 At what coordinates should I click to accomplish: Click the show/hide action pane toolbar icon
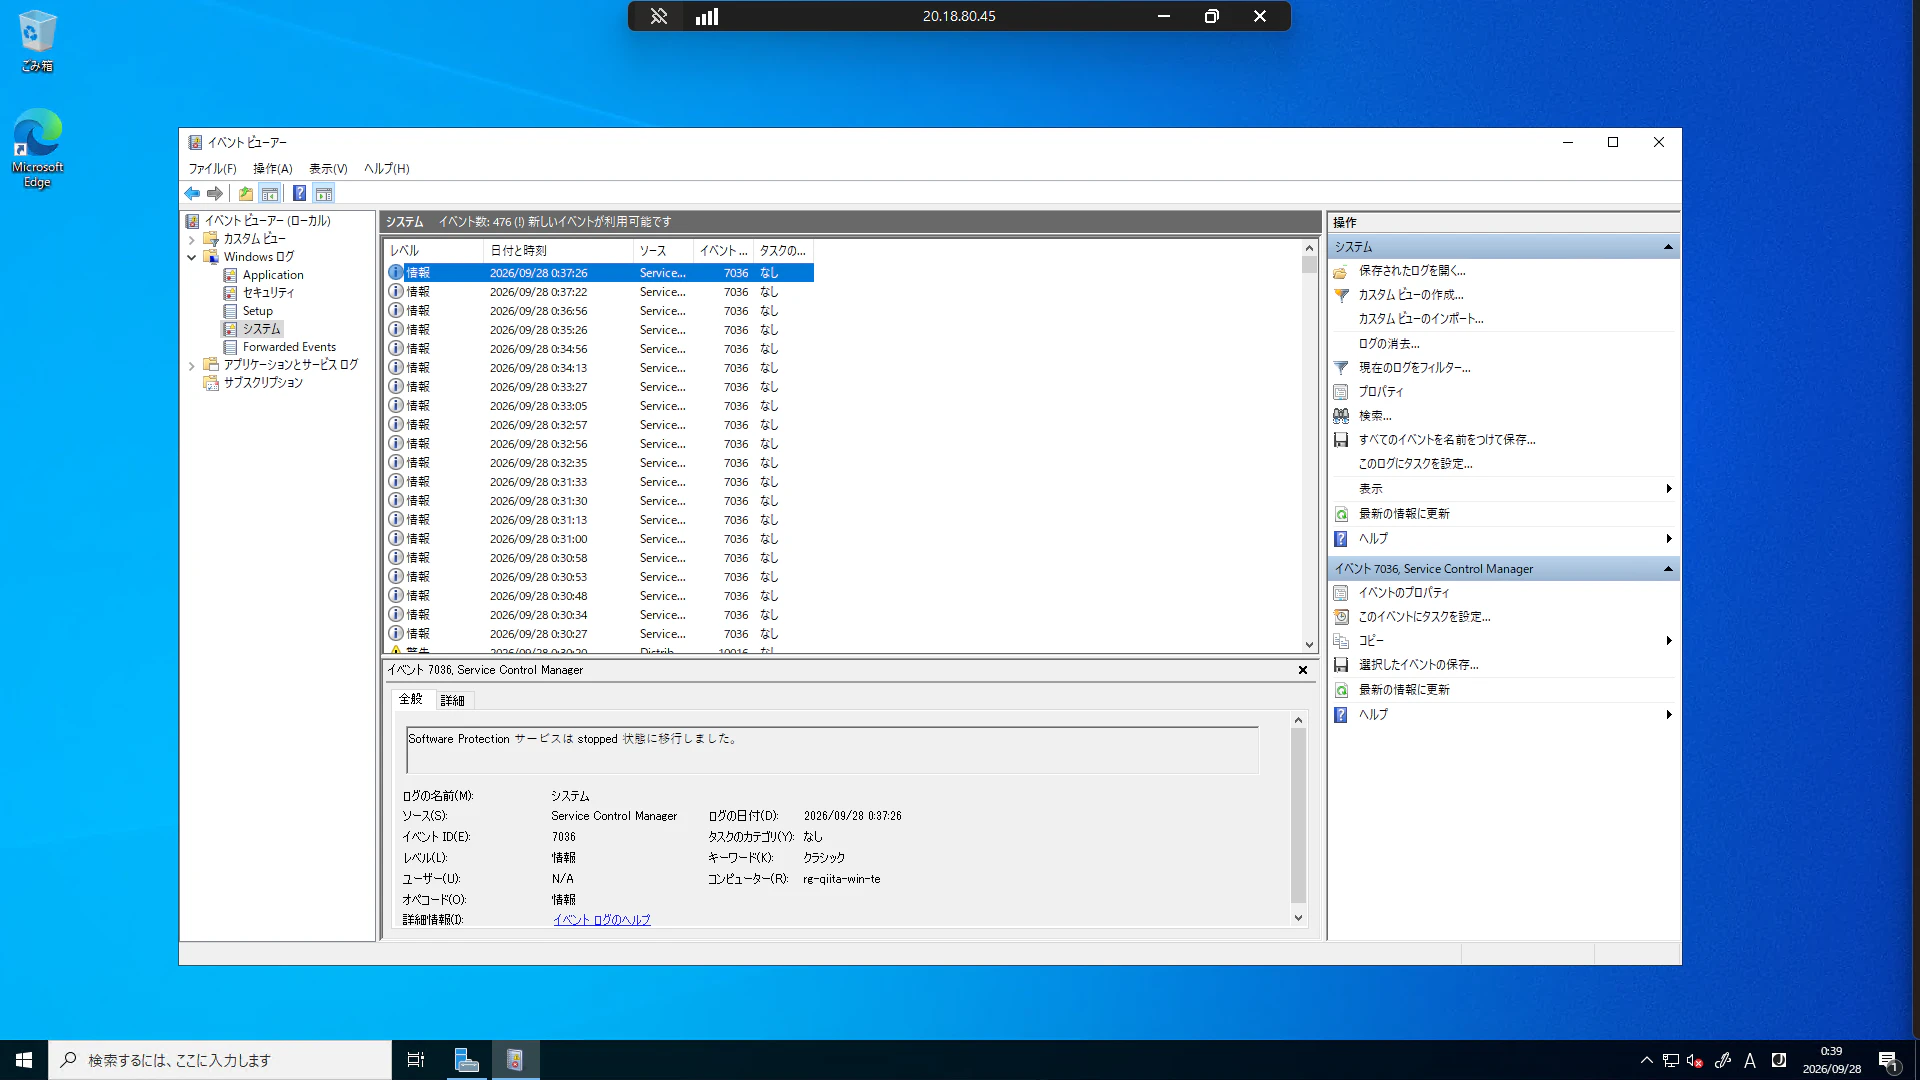[x=323, y=194]
